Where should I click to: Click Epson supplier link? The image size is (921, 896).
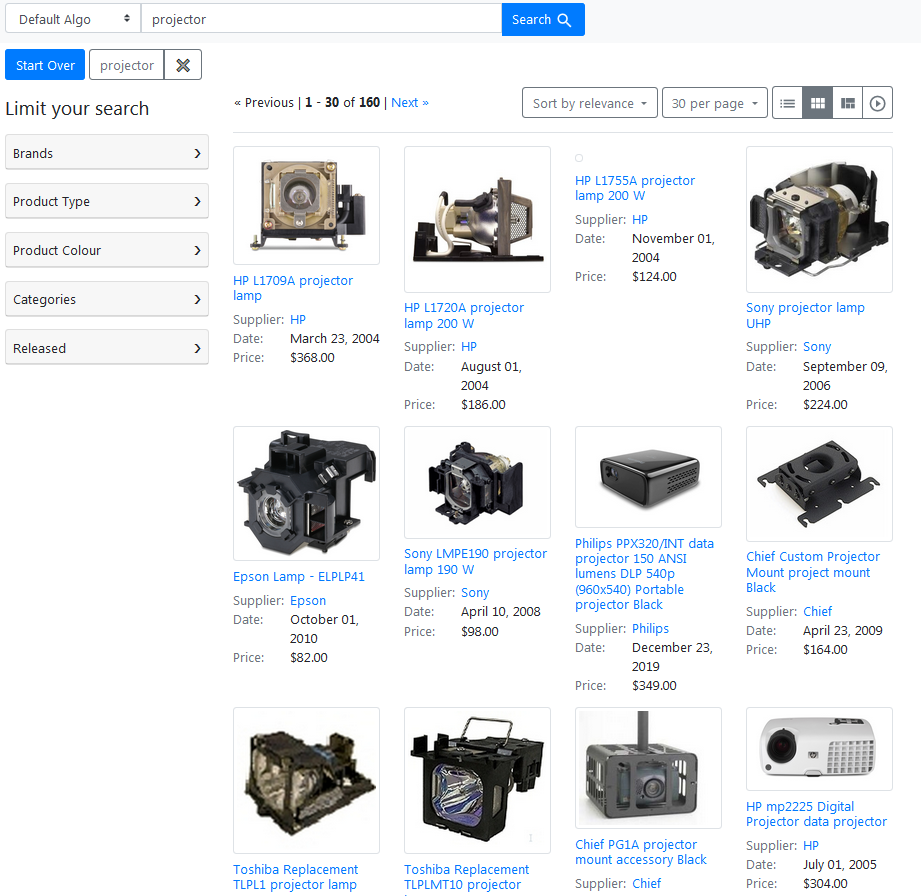308,600
